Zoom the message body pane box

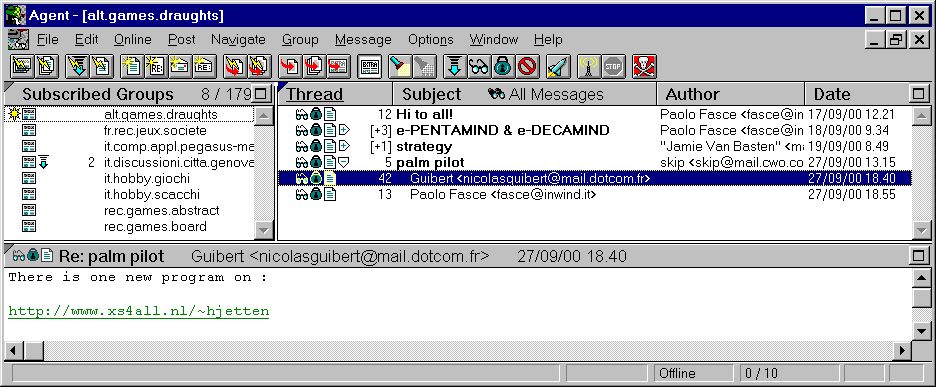coord(918,256)
